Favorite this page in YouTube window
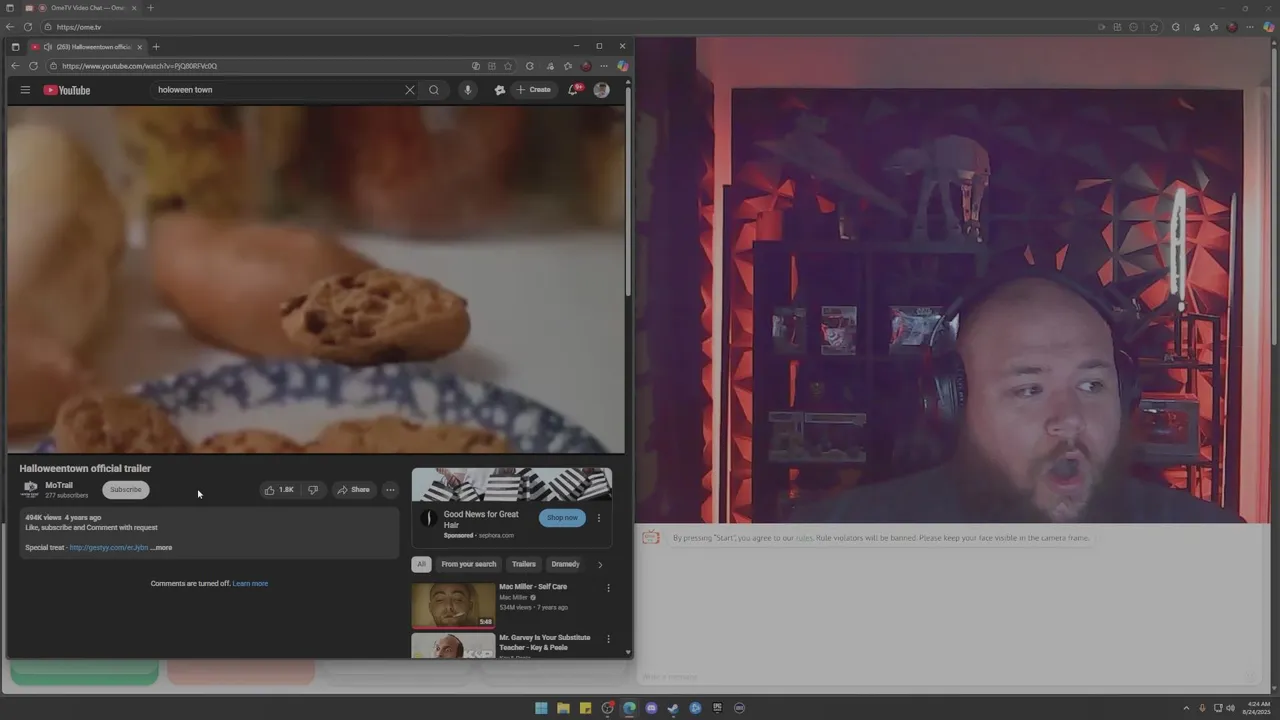1280x720 pixels. click(508, 66)
